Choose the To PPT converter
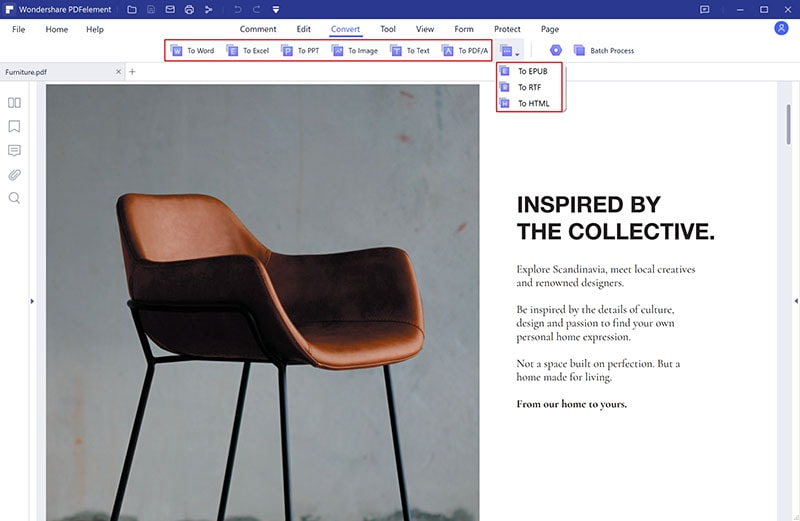The width and height of the screenshot is (800, 521). [288, 50]
